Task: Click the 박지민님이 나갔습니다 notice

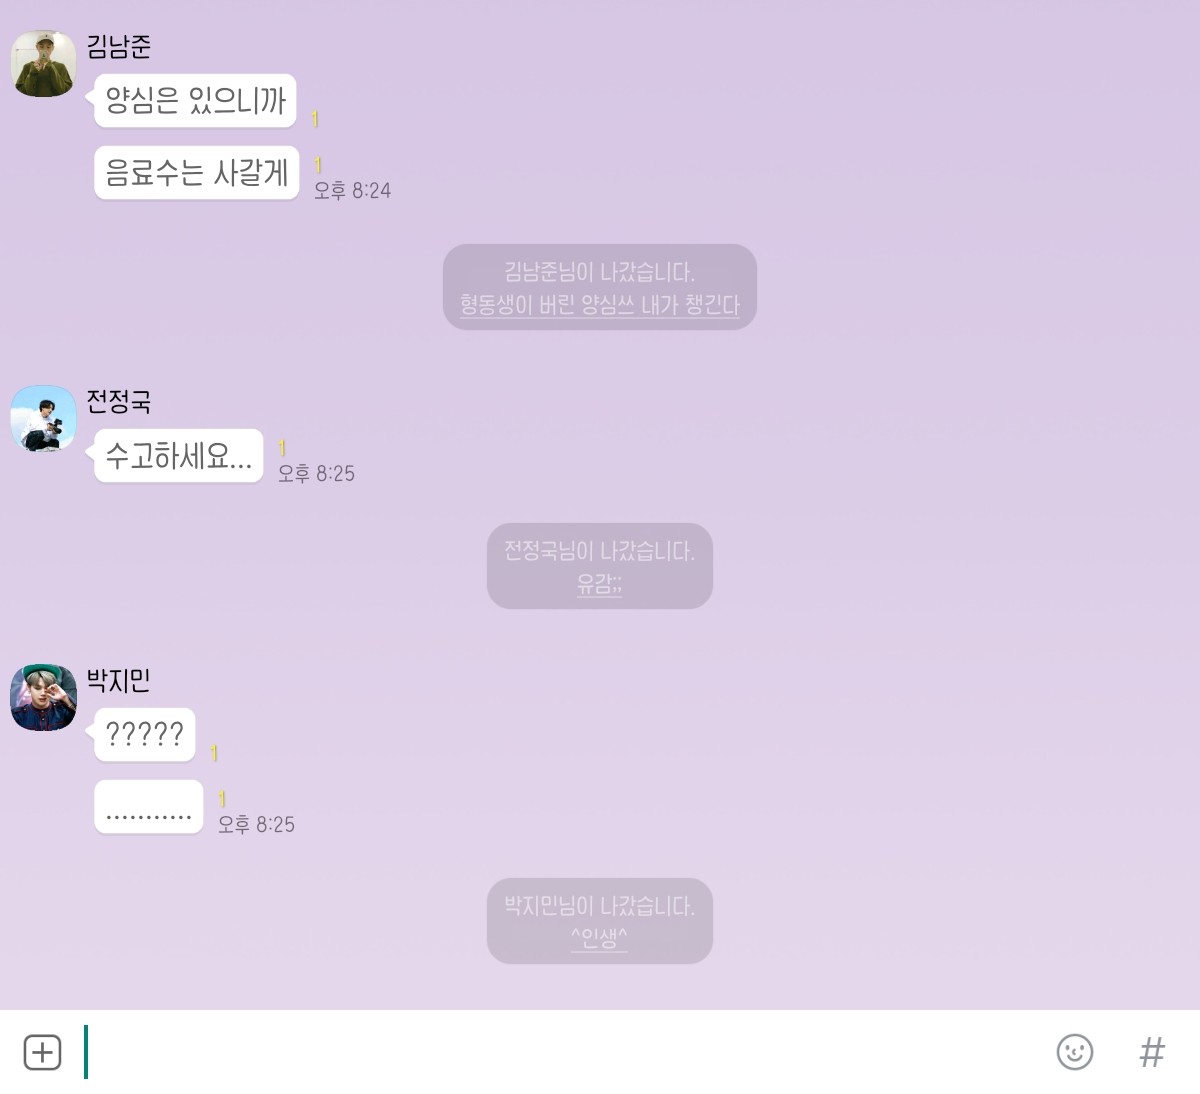Action: (x=599, y=906)
